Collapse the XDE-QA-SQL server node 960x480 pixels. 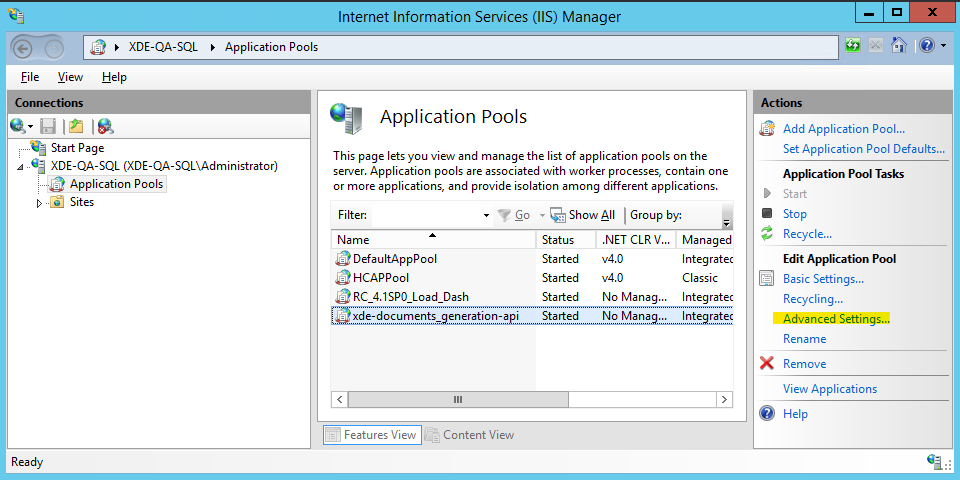[x=21, y=167]
